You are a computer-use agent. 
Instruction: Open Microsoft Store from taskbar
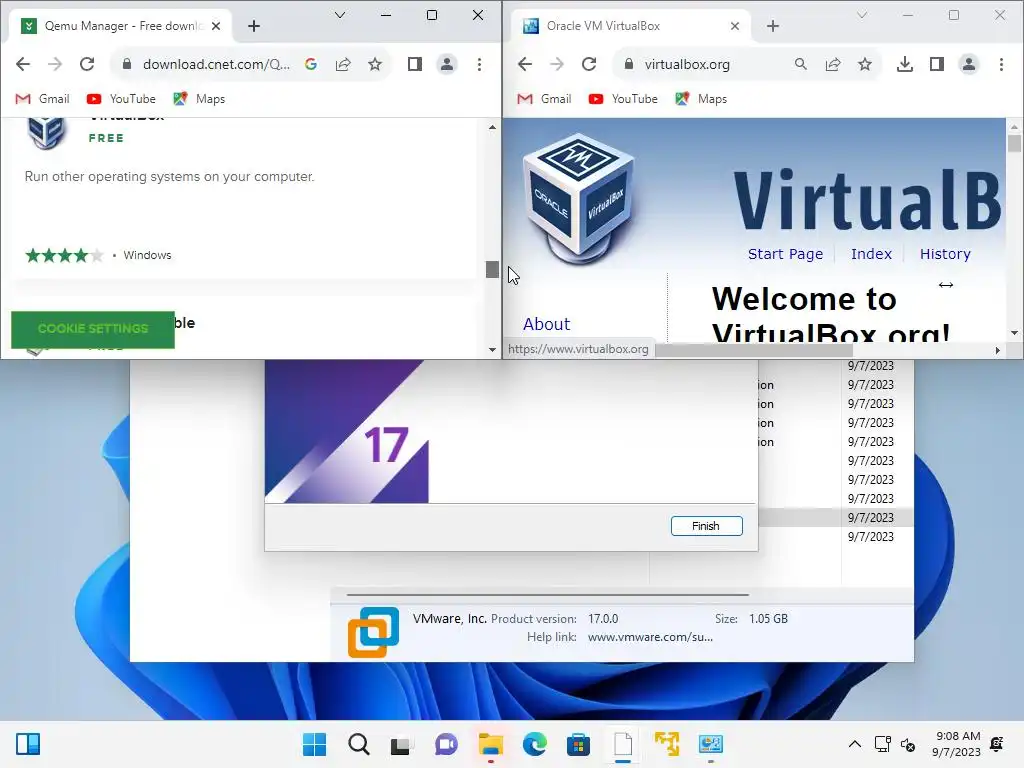pyautogui.click(x=578, y=744)
